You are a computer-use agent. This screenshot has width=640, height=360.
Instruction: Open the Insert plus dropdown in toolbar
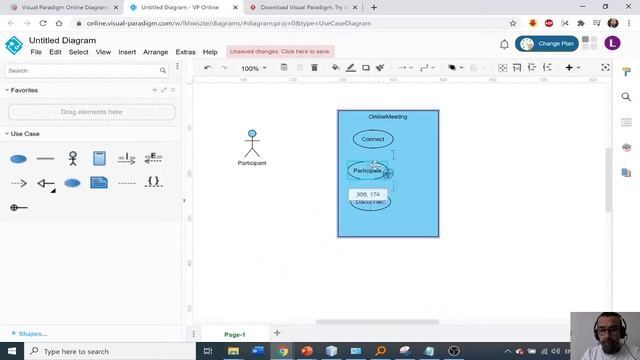tap(572, 68)
